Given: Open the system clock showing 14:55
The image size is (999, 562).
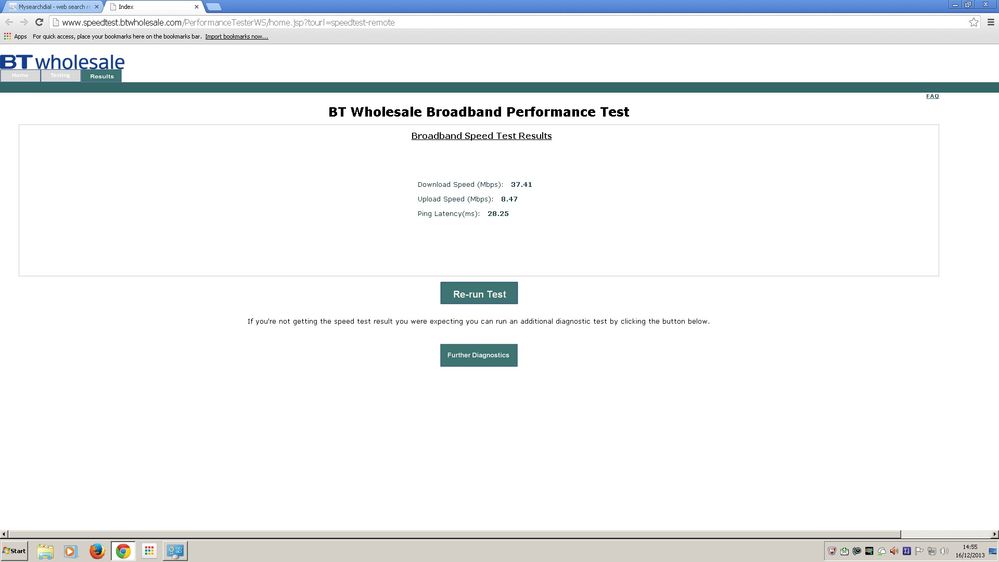Looking at the screenshot, I should click(x=970, y=551).
